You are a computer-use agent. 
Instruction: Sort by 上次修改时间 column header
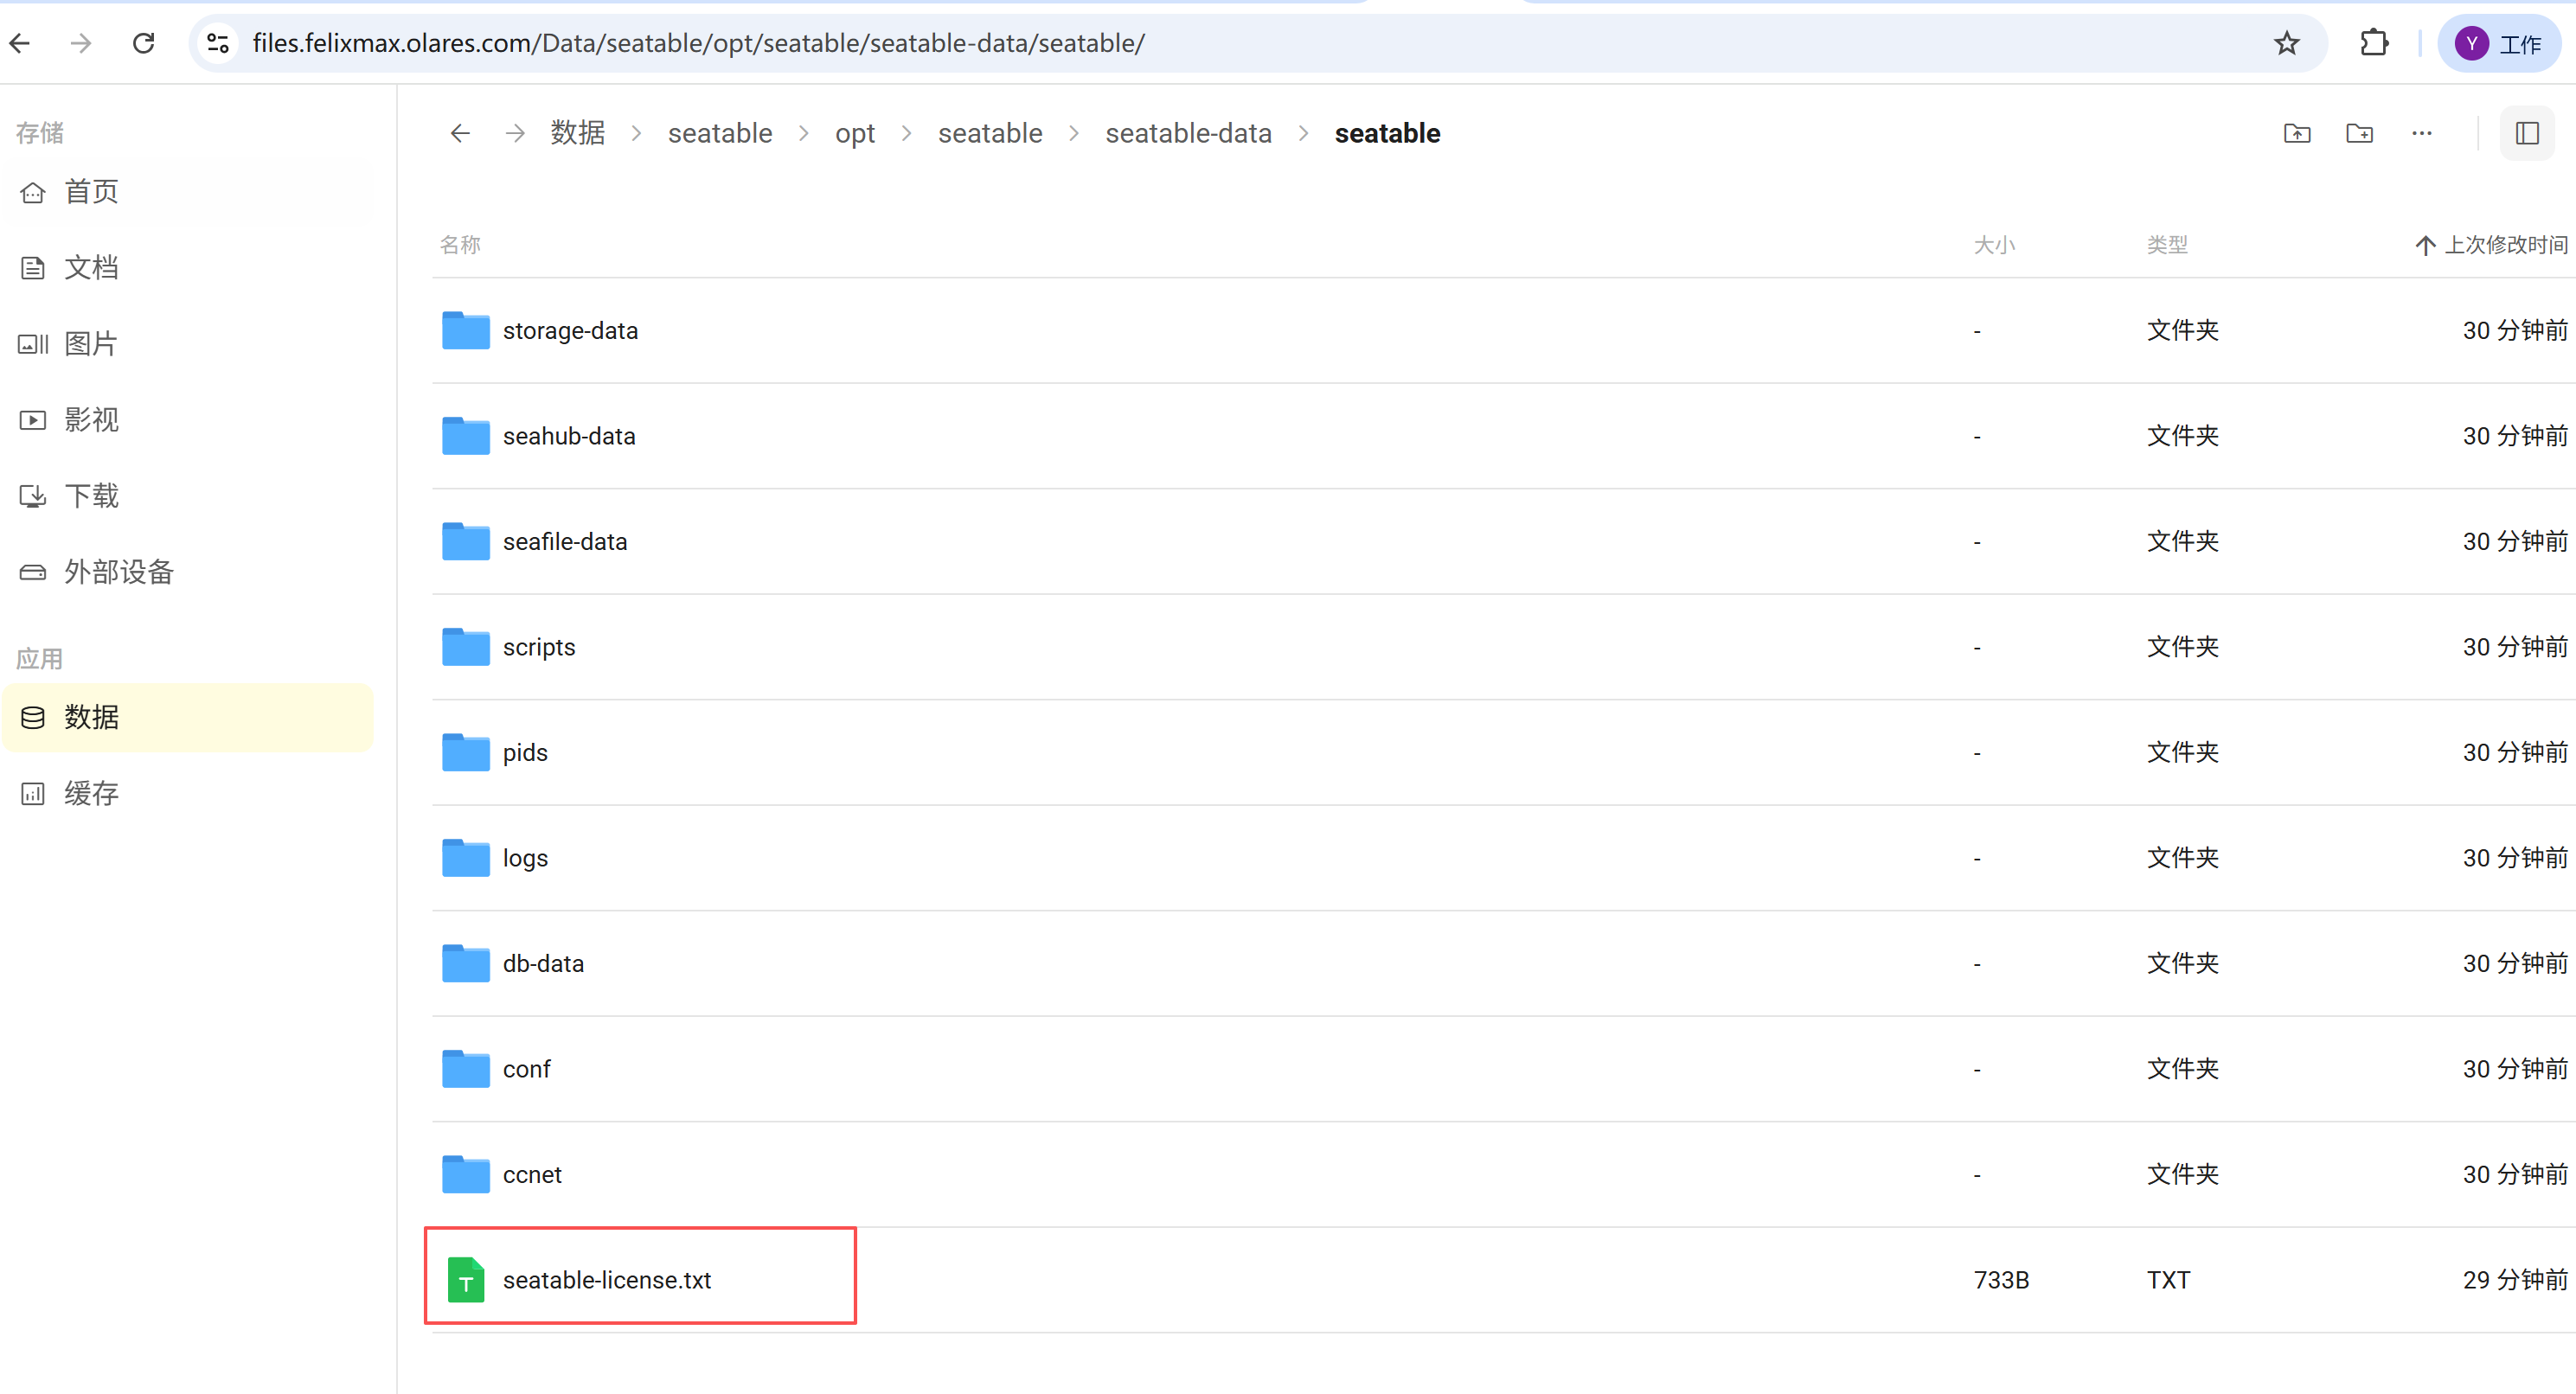pyautogui.click(x=2503, y=245)
